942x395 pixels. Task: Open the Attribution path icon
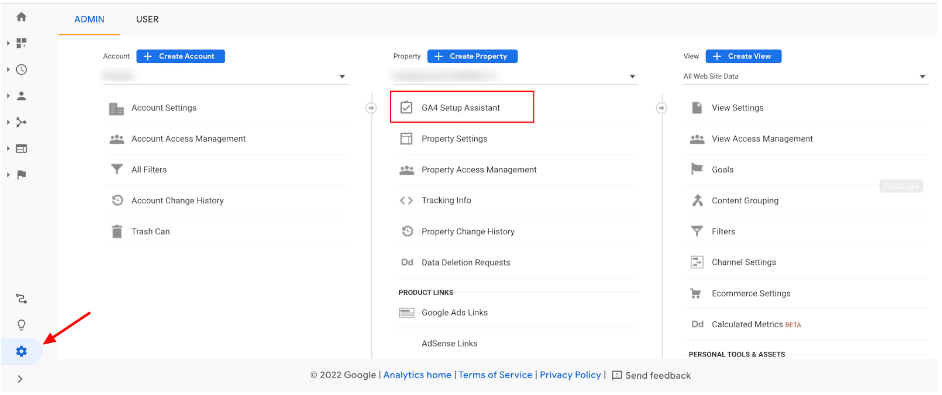[21, 299]
